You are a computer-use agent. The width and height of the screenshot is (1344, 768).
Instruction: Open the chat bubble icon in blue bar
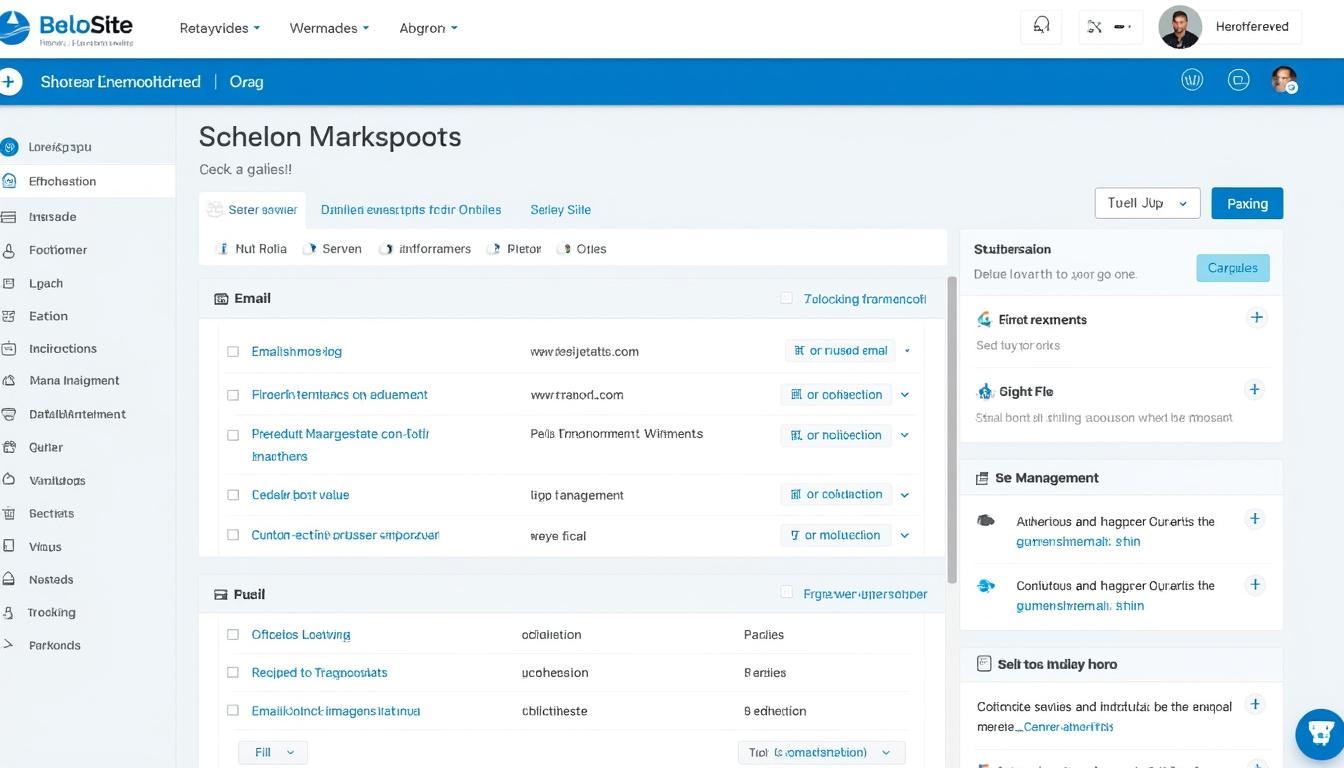pyautogui.click(x=1239, y=80)
